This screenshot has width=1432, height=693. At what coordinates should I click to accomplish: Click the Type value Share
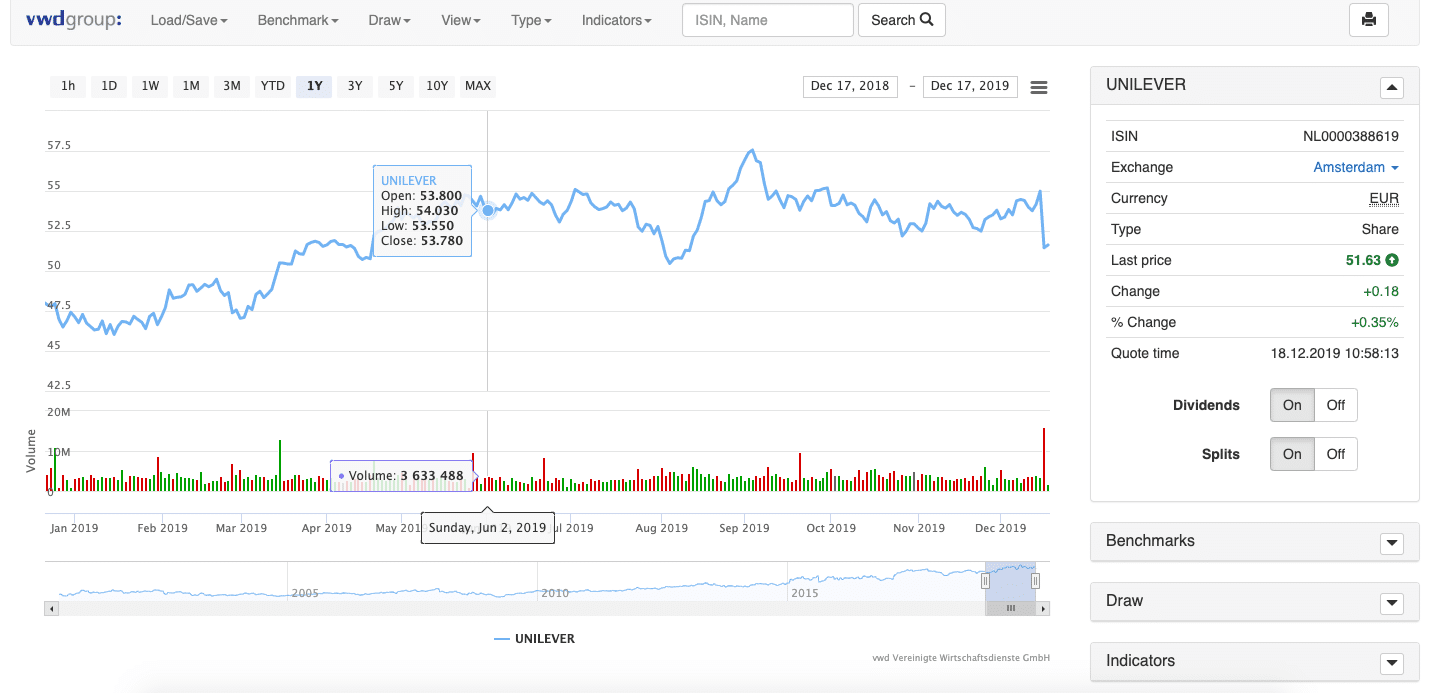click(1380, 229)
